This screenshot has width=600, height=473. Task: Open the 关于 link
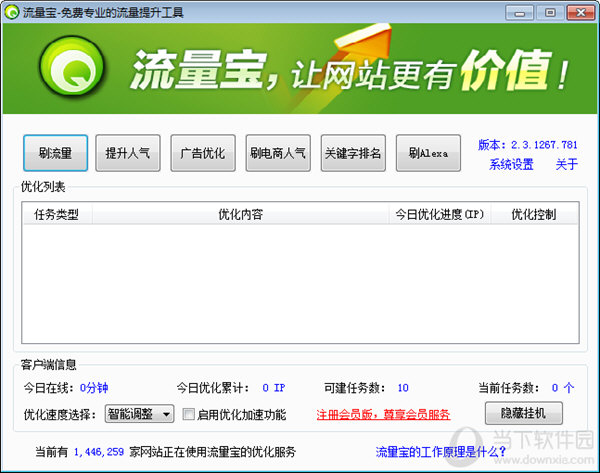pos(567,165)
